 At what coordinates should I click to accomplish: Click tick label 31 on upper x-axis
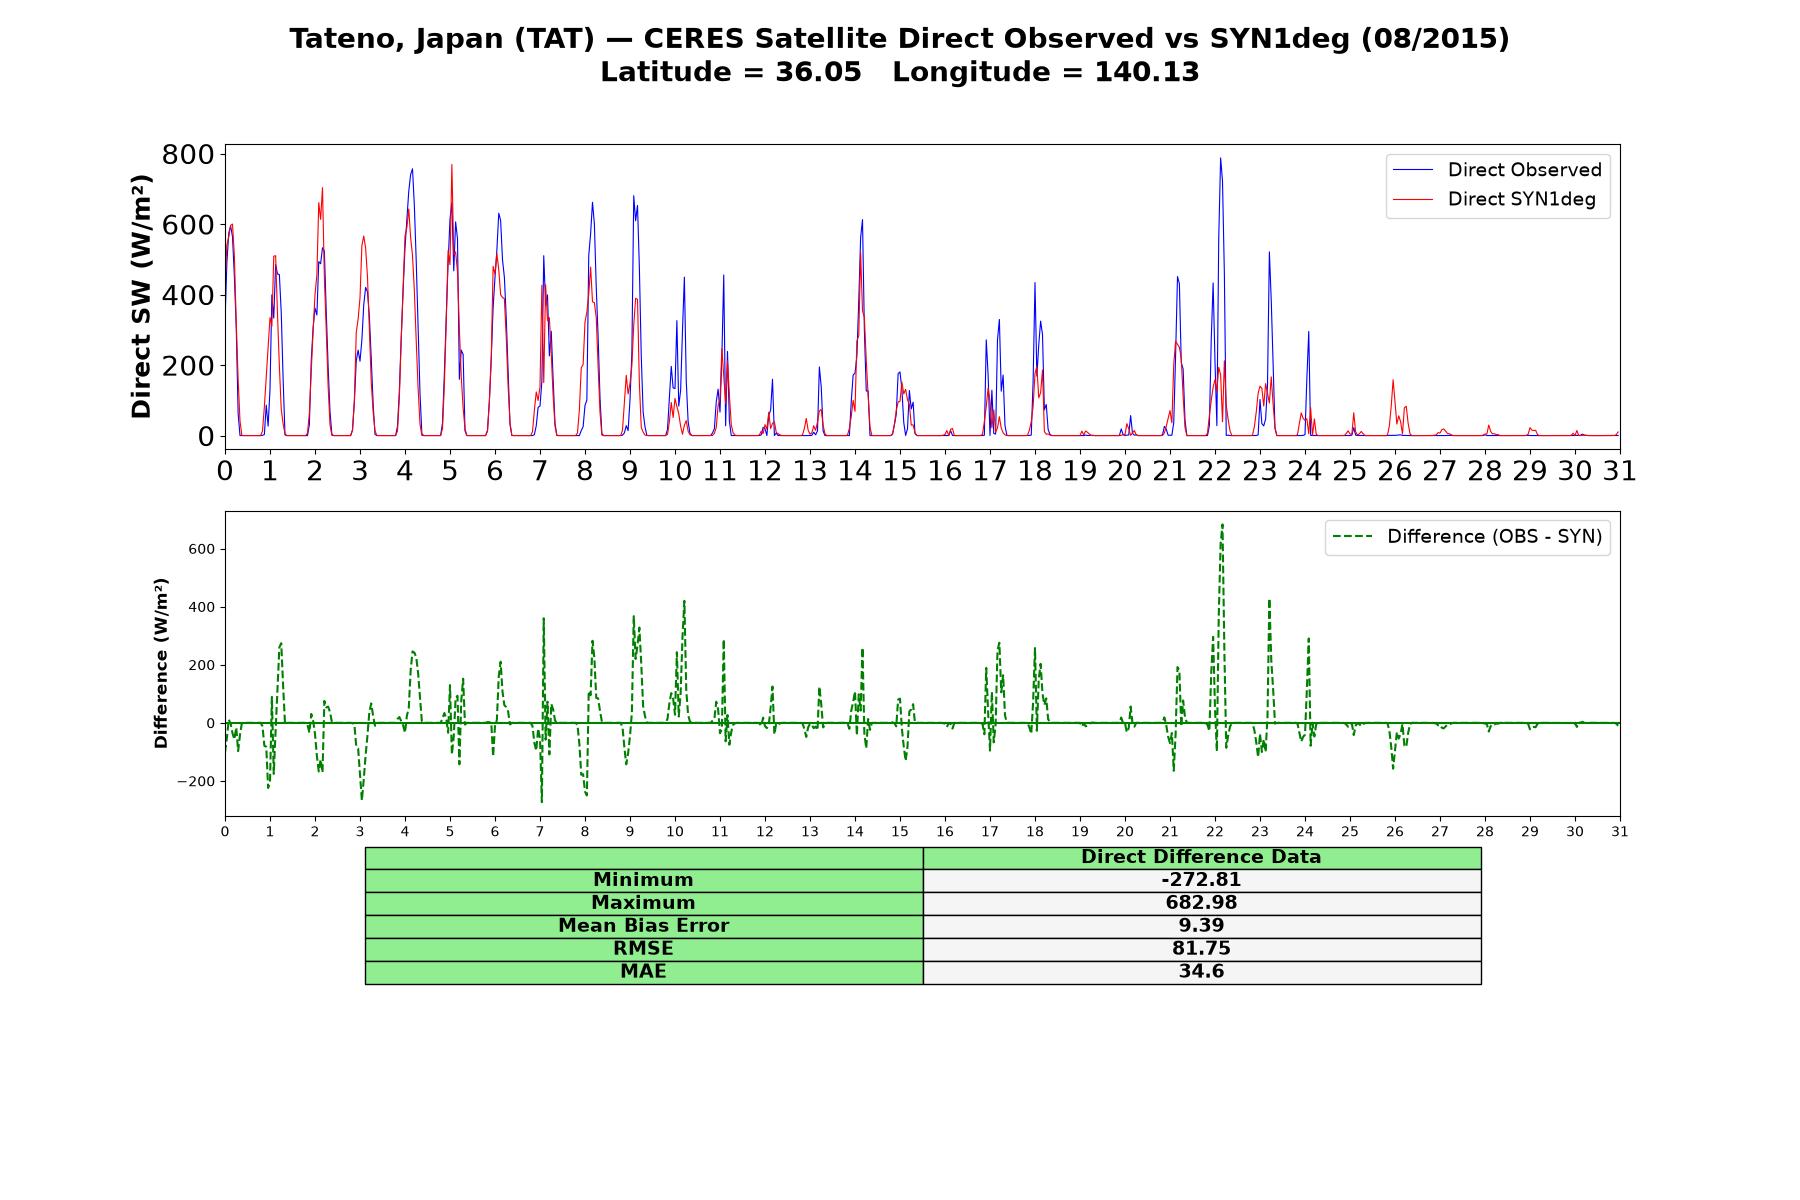1619,471
